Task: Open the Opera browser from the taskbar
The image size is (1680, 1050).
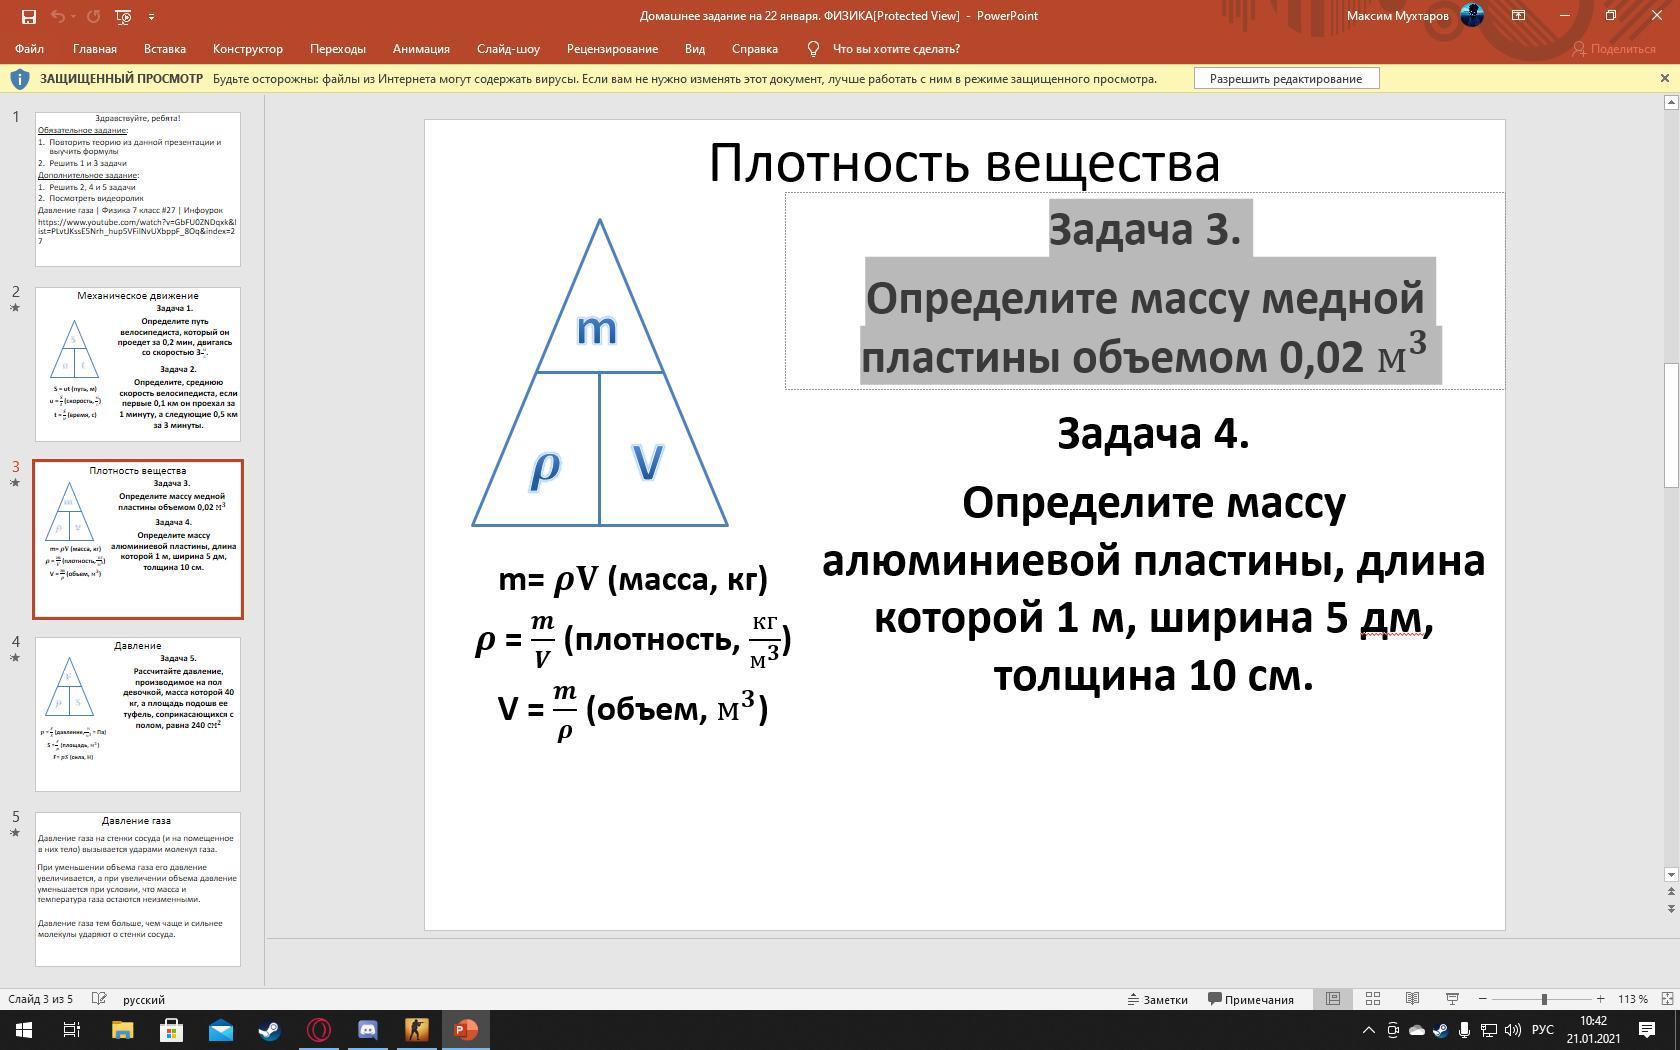Action: pyautogui.click(x=318, y=1030)
